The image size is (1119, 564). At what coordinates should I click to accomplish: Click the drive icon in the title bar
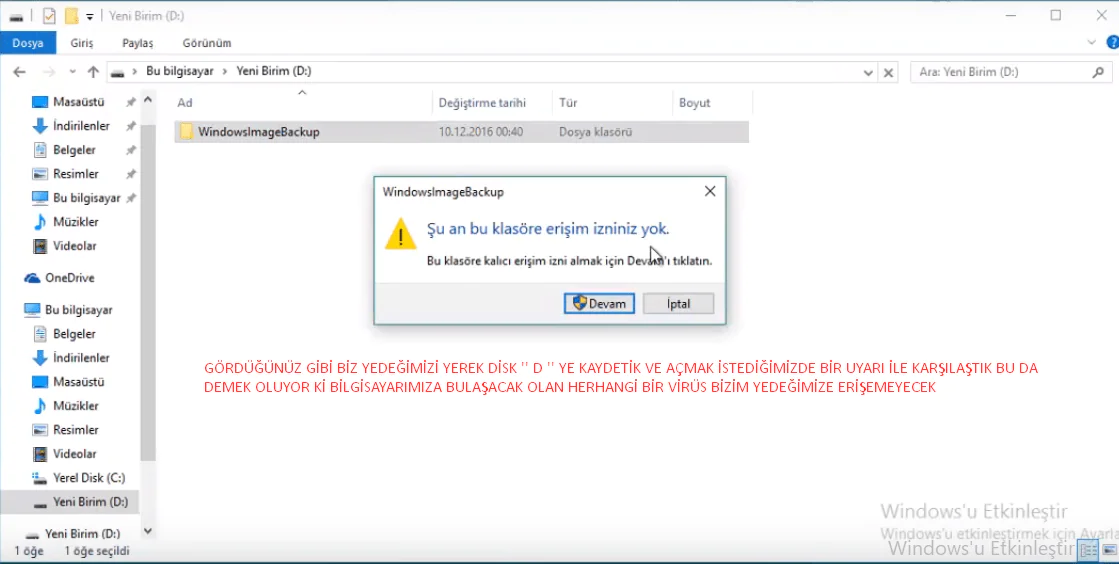click(16, 16)
